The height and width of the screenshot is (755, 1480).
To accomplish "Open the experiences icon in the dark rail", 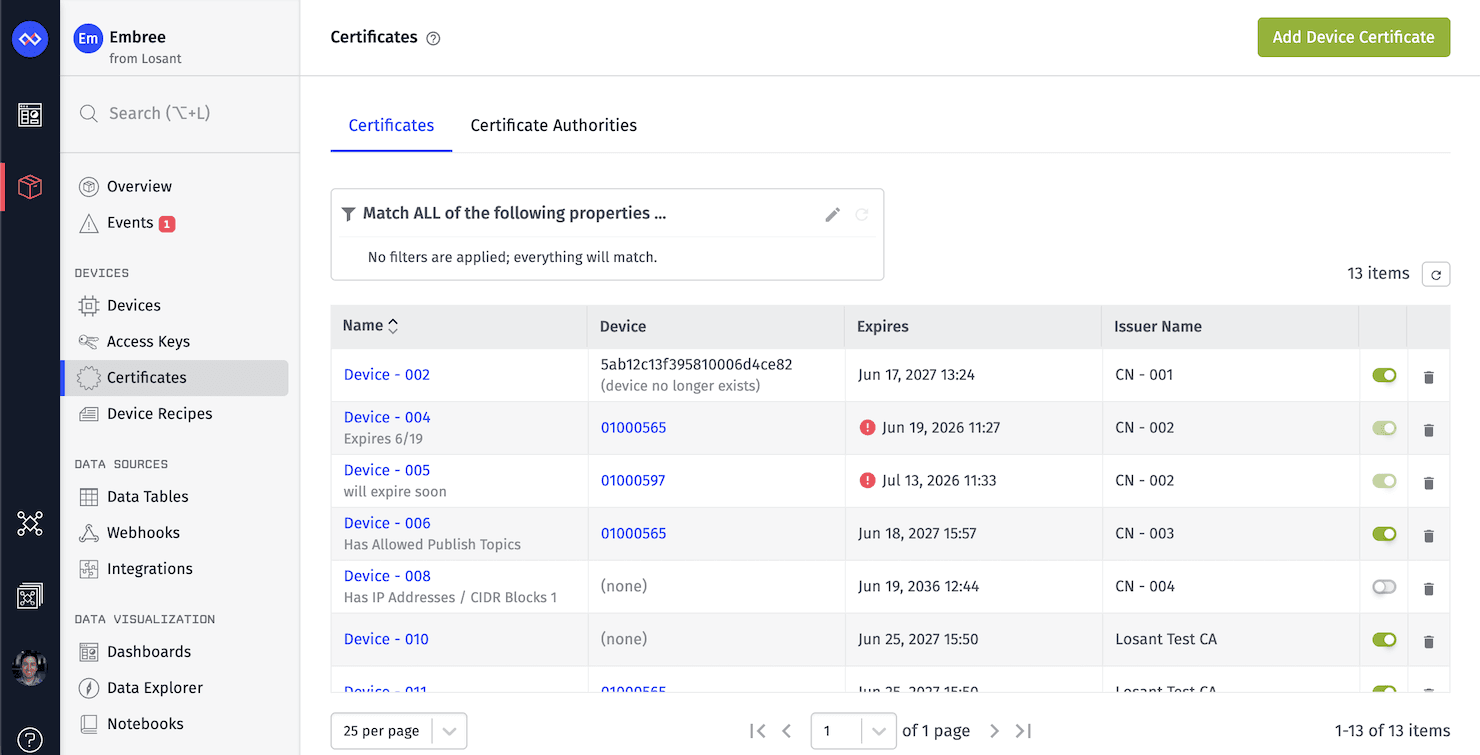I will click(x=30, y=597).
